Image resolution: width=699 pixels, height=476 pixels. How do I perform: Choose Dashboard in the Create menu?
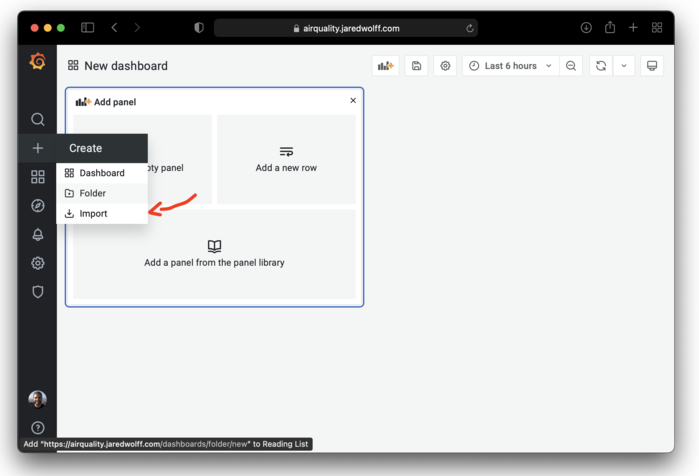coord(101,173)
